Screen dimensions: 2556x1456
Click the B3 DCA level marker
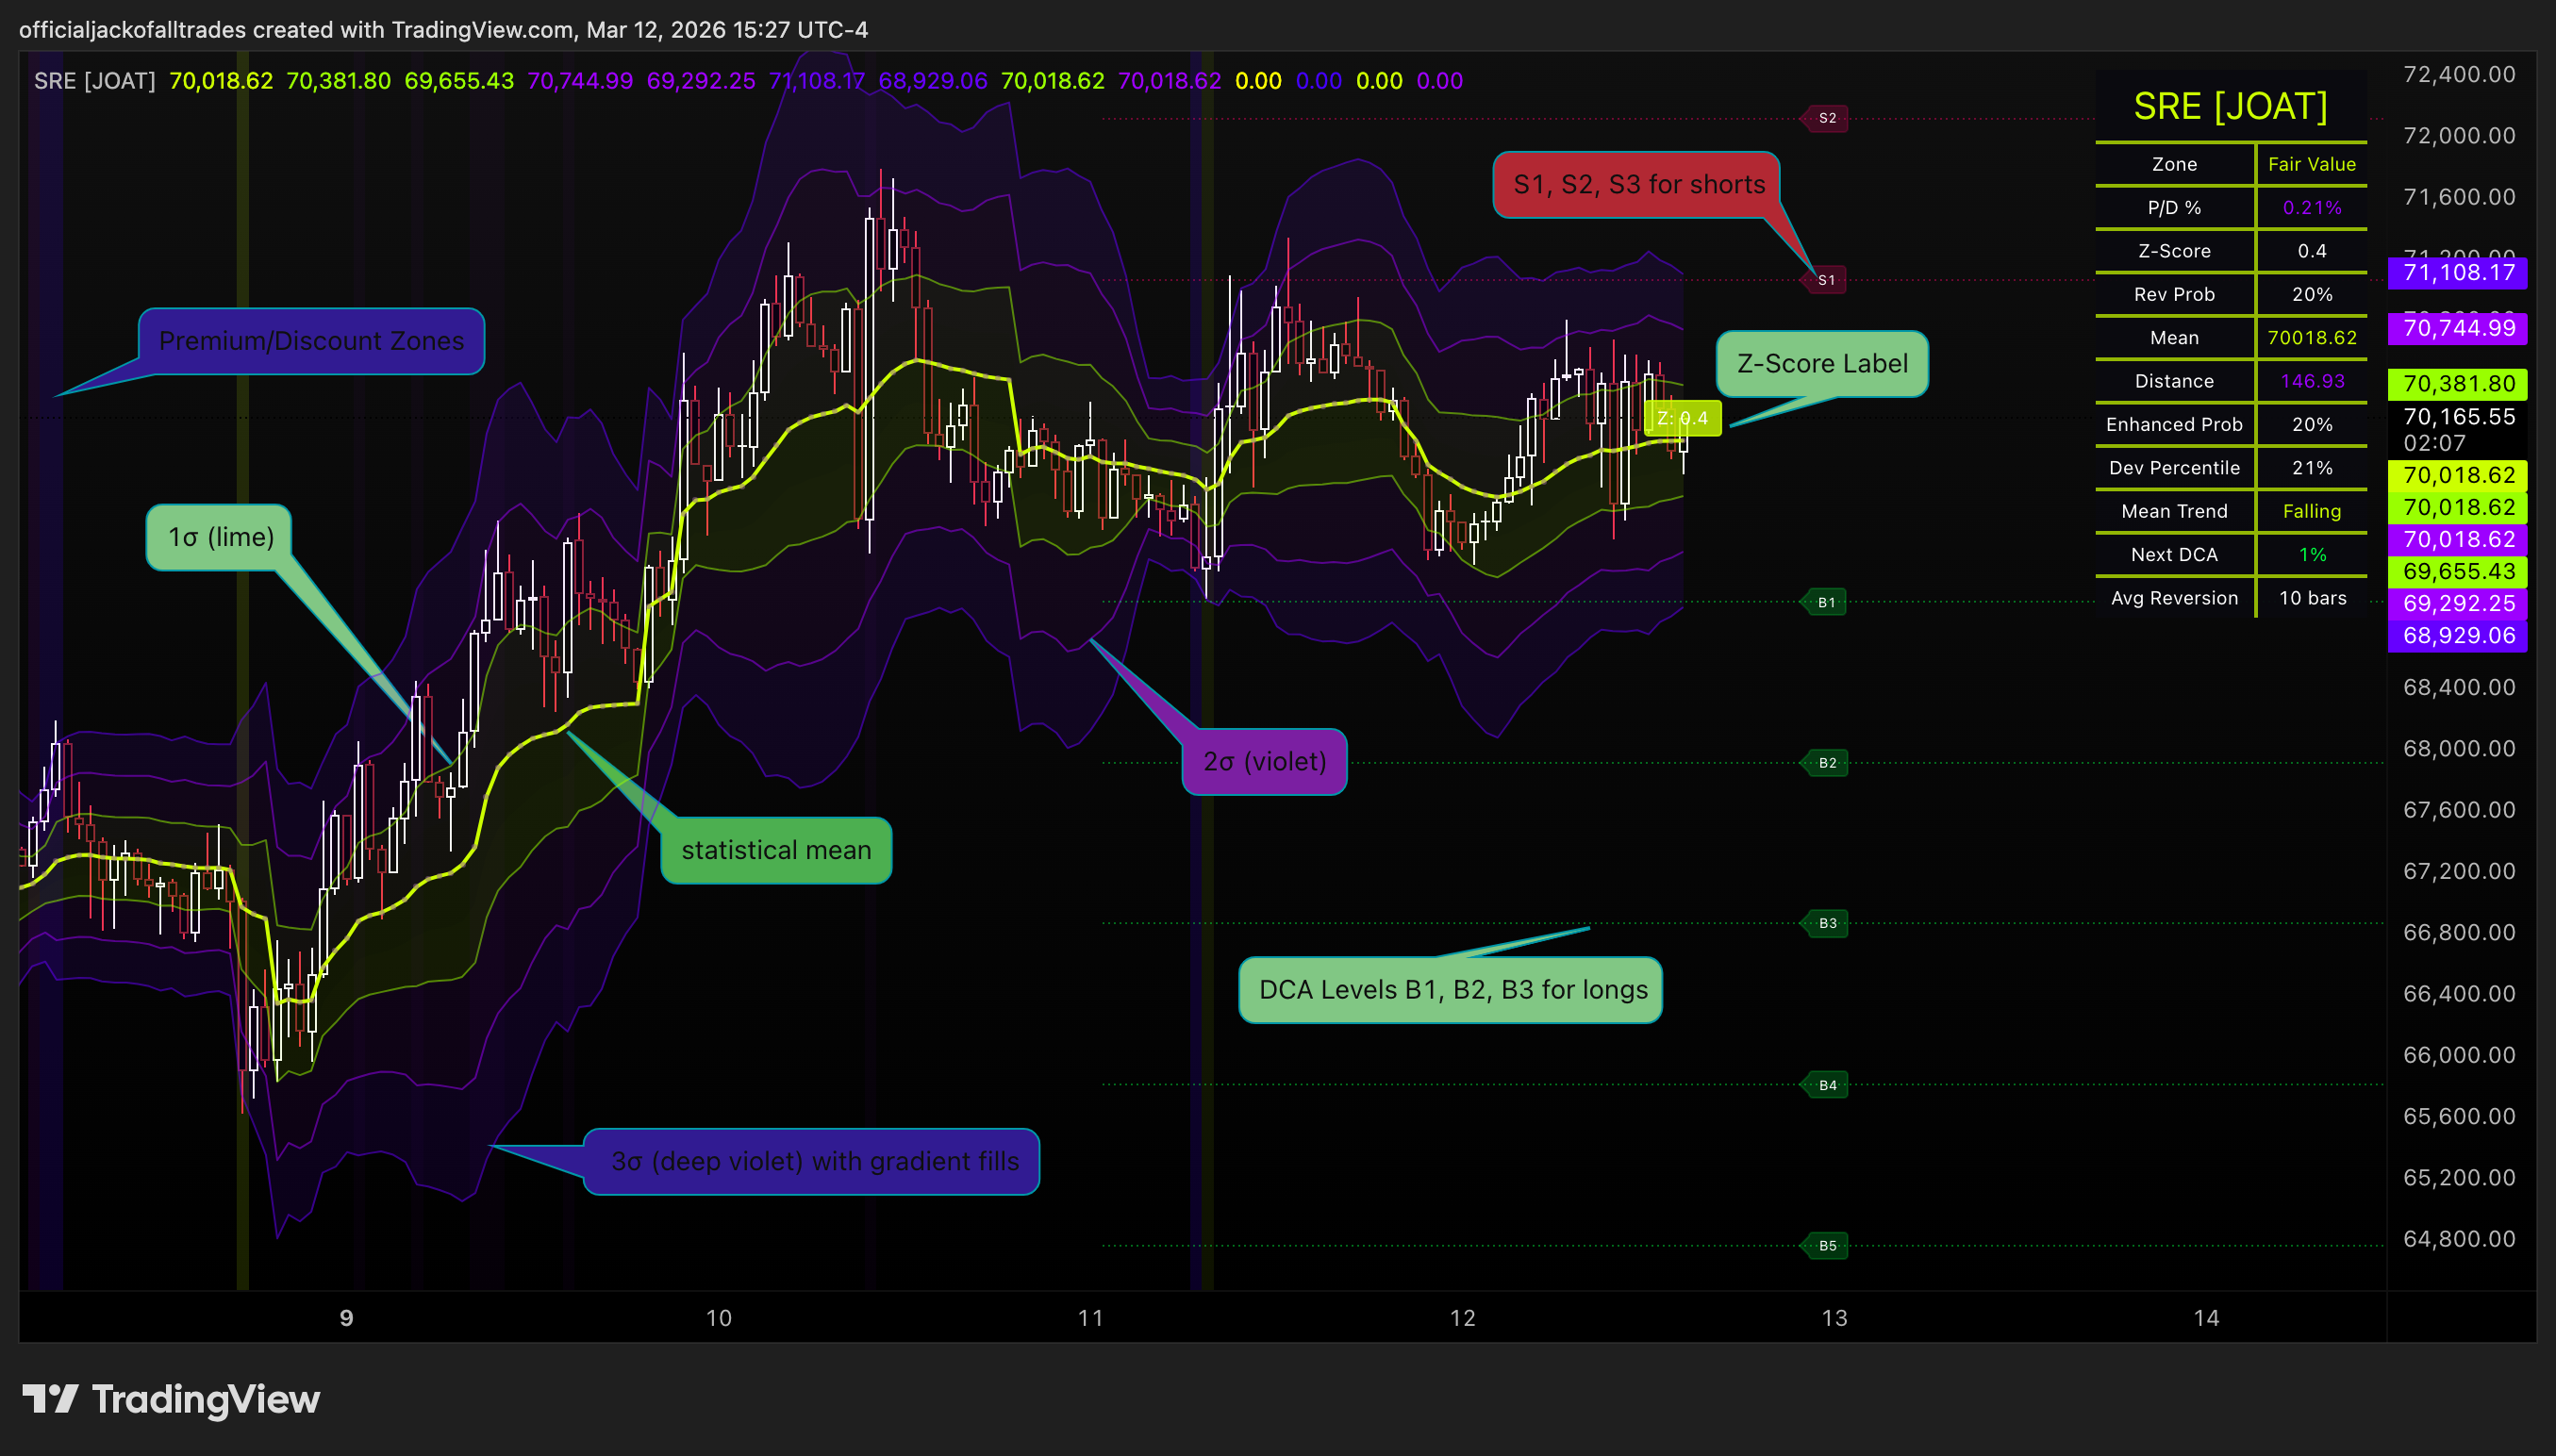pyautogui.click(x=1825, y=923)
